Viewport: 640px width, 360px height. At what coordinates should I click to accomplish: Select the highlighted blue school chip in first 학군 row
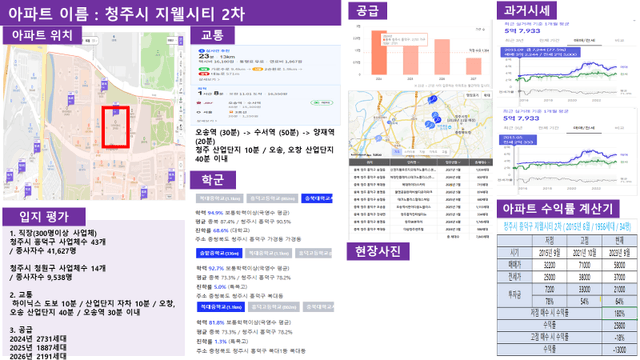317,198
